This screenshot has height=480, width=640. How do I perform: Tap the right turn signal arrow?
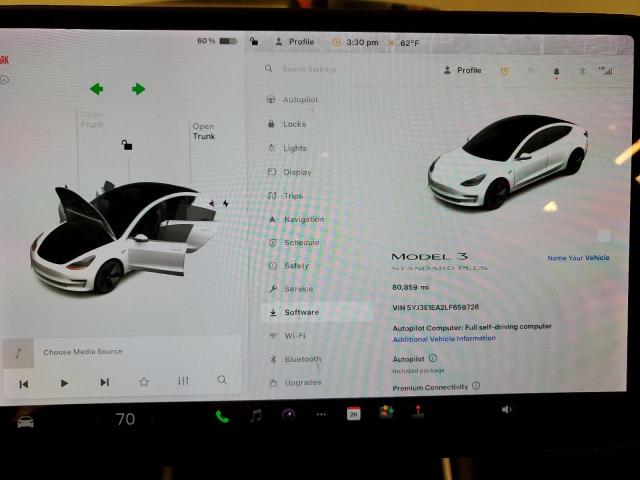(138, 89)
